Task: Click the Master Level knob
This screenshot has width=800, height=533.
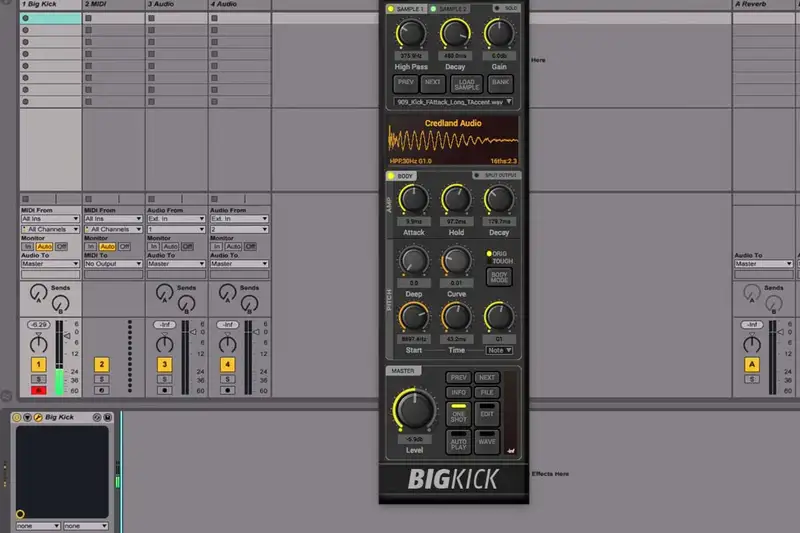Action: pyautogui.click(x=414, y=410)
